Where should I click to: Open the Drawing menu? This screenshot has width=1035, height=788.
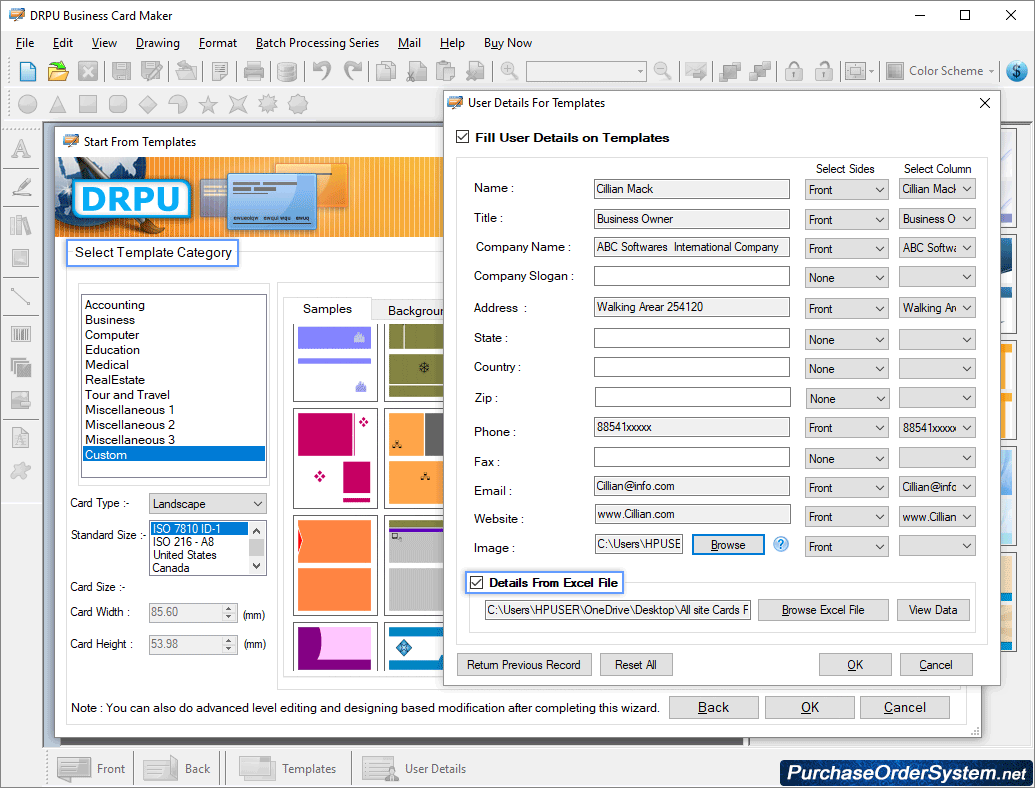pos(158,43)
